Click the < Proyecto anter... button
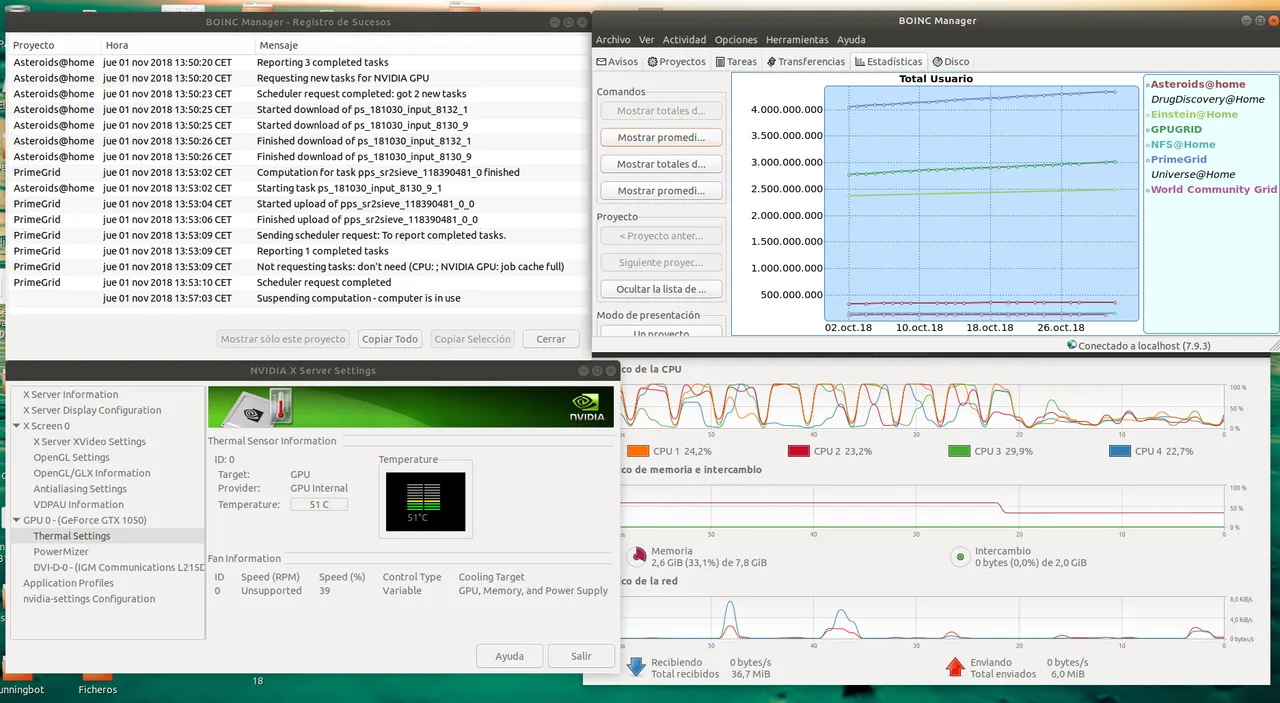1280x703 pixels. coord(661,236)
